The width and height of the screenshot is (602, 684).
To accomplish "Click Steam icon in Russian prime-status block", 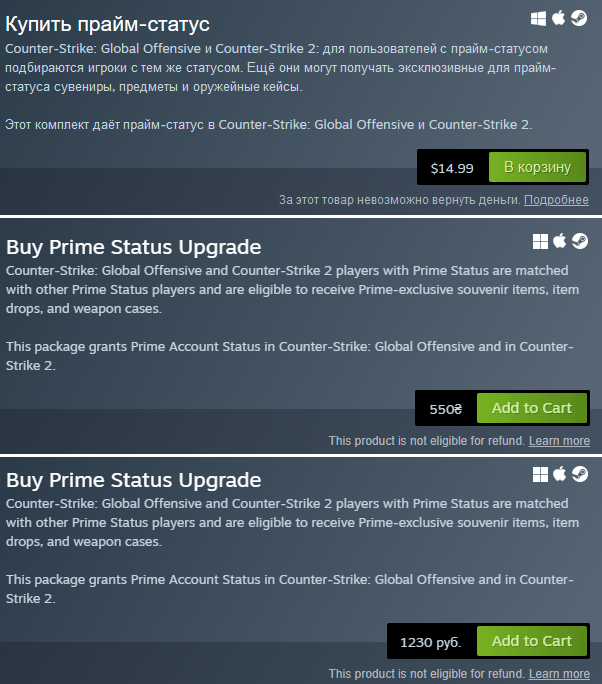I will pyautogui.click(x=579, y=18).
